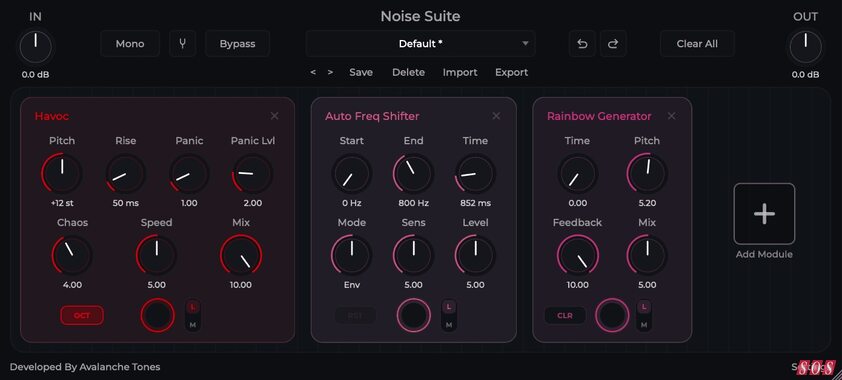Click the 50 ms Rise value
842x380 pixels.
pyautogui.click(x=126, y=203)
